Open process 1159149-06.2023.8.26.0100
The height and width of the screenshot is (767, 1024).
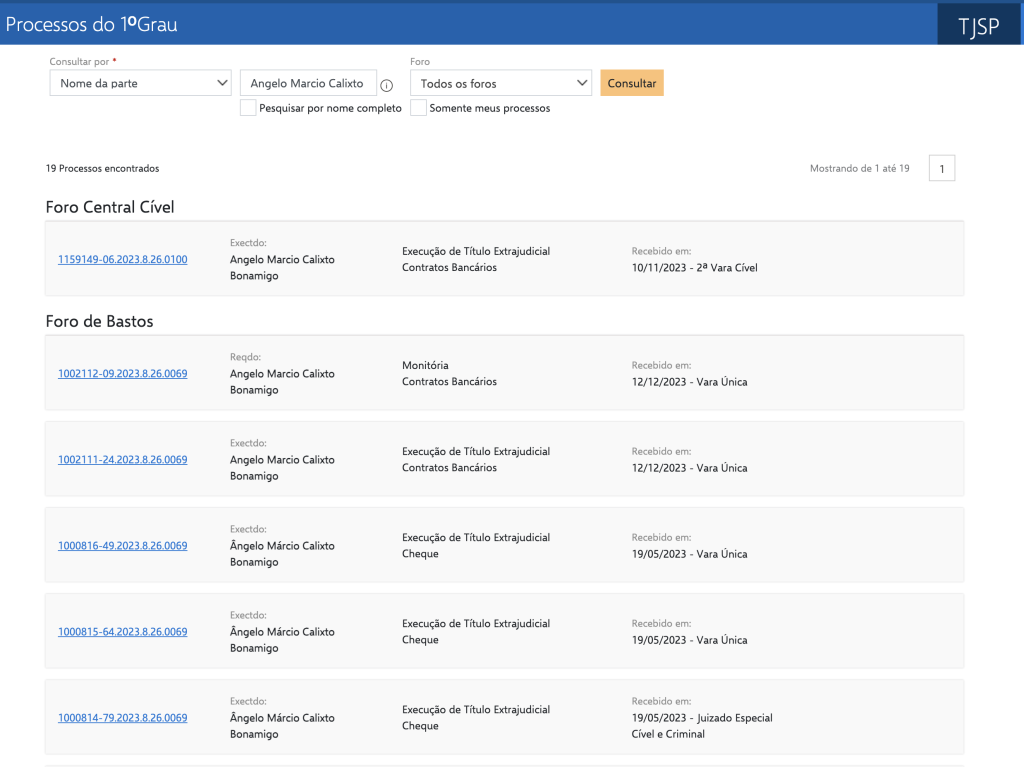click(x=122, y=260)
